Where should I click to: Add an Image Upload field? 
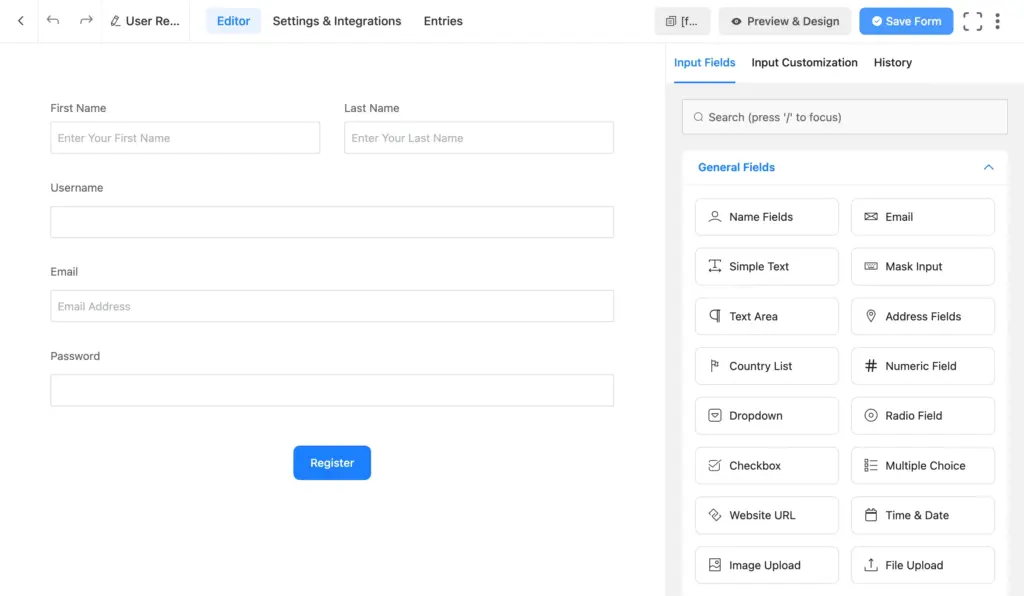[x=766, y=565]
